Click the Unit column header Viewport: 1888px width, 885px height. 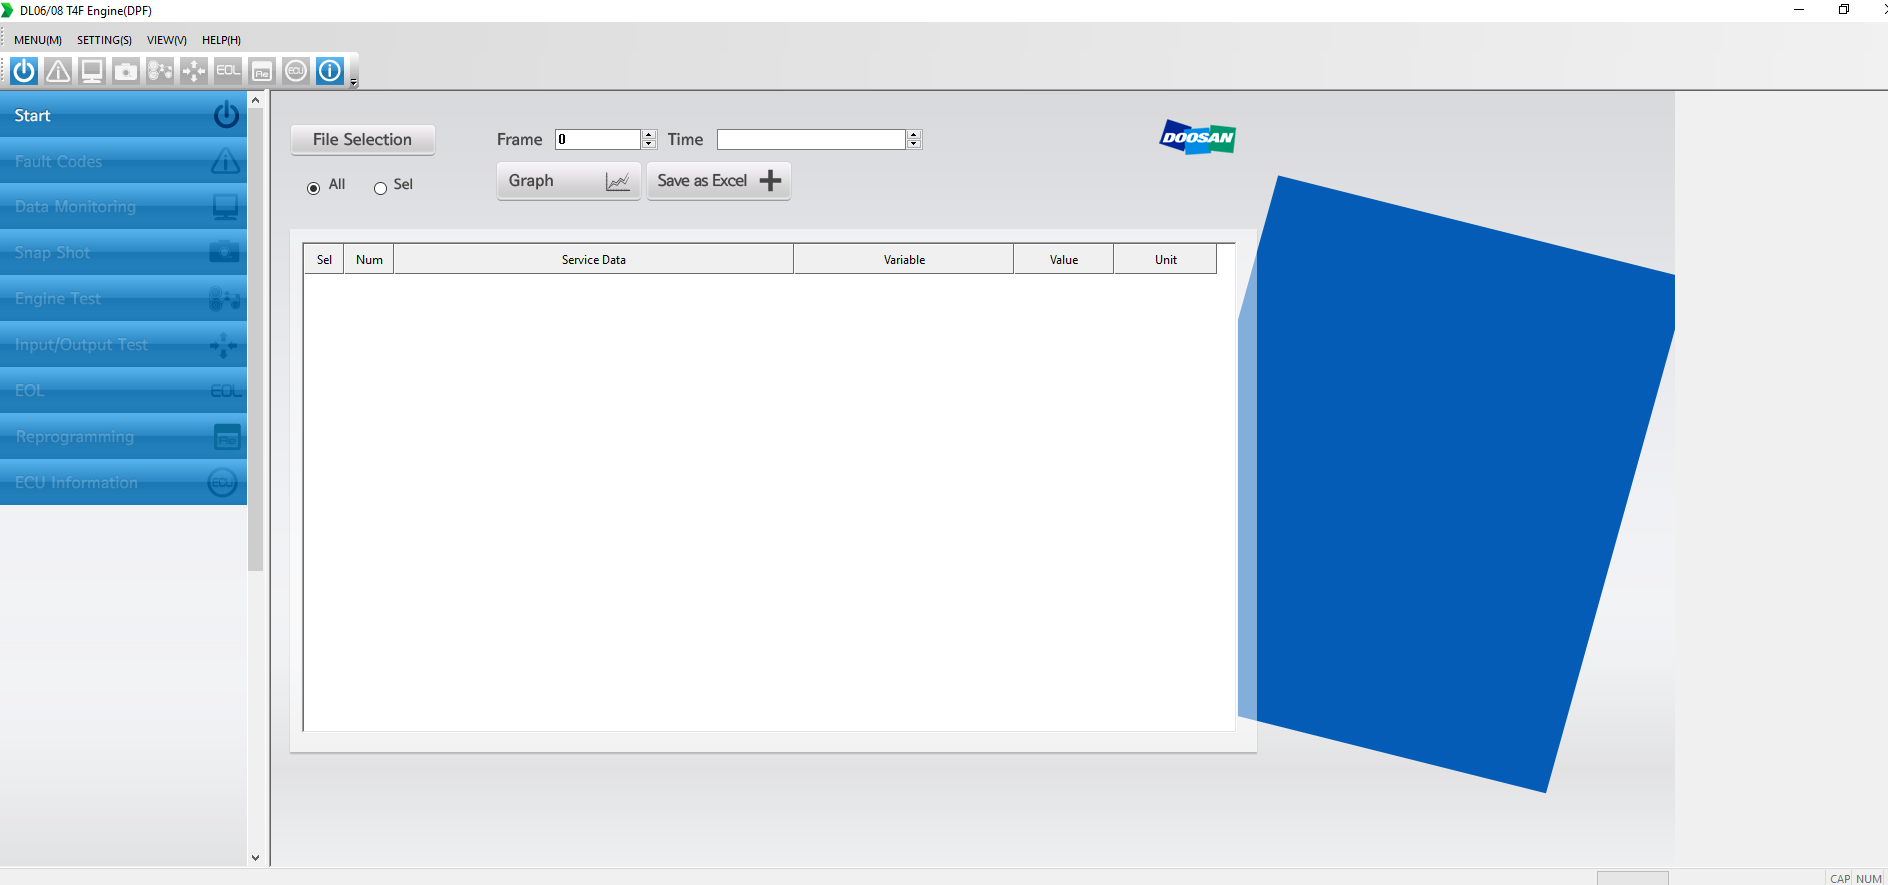click(x=1166, y=259)
